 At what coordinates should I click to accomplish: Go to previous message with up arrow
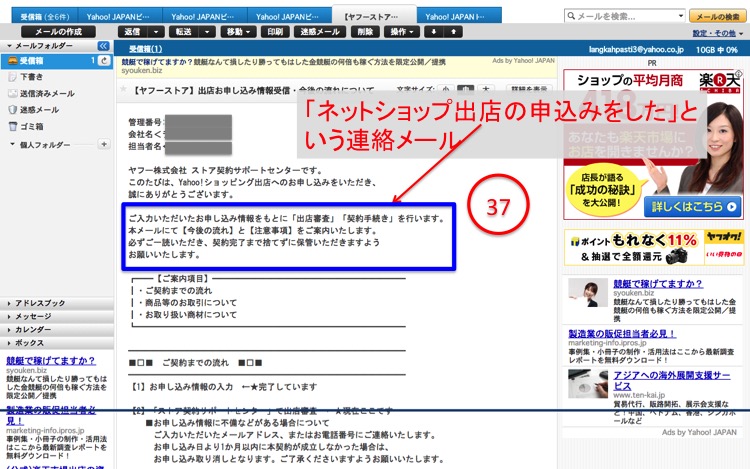click(x=453, y=32)
